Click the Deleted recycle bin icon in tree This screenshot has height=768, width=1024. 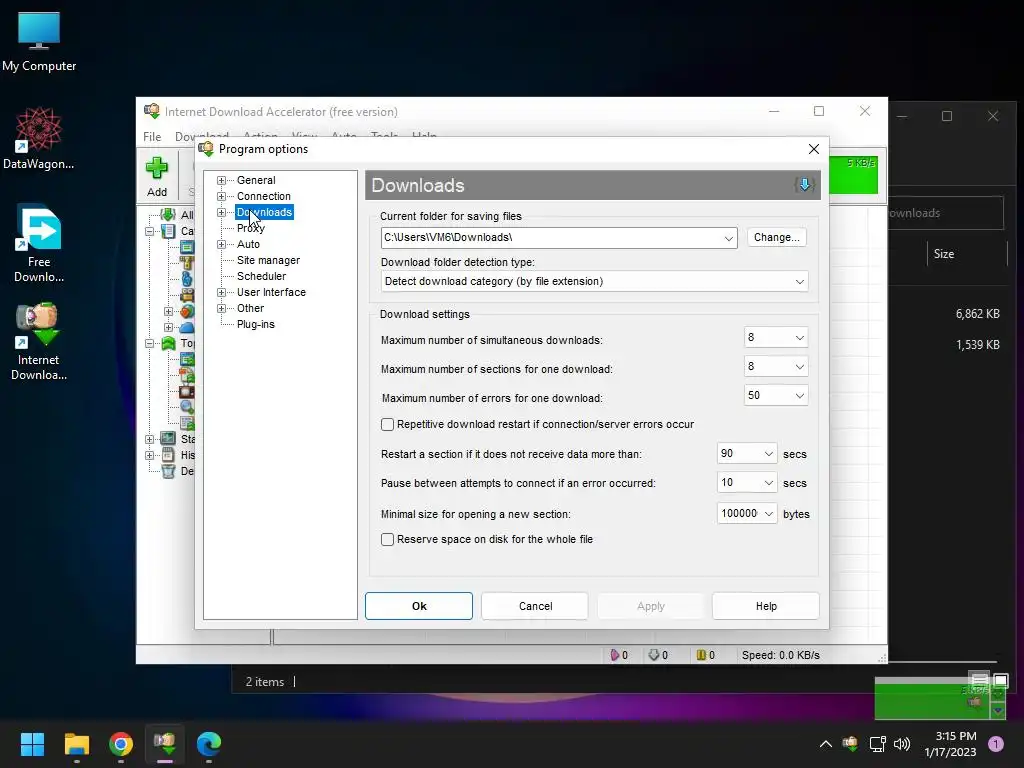tap(168, 471)
